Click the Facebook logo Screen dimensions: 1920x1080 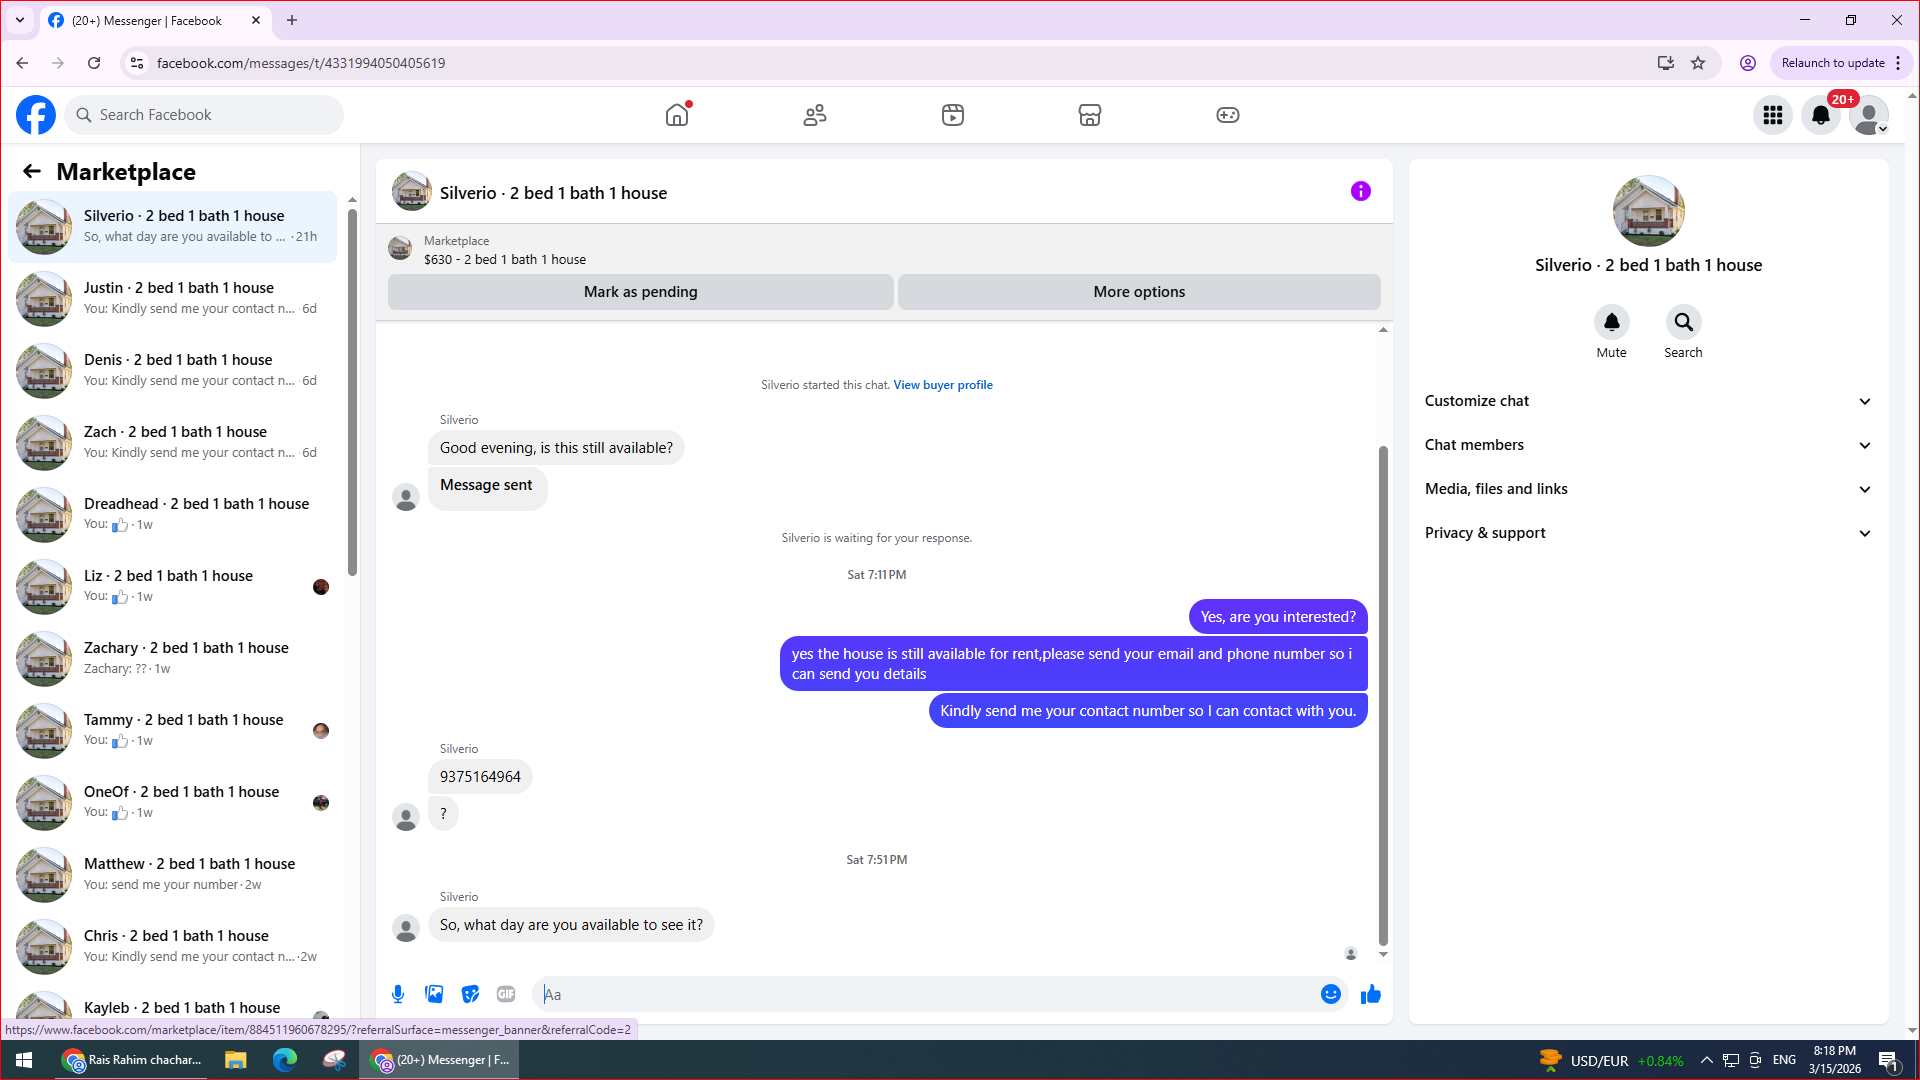[x=36, y=115]
